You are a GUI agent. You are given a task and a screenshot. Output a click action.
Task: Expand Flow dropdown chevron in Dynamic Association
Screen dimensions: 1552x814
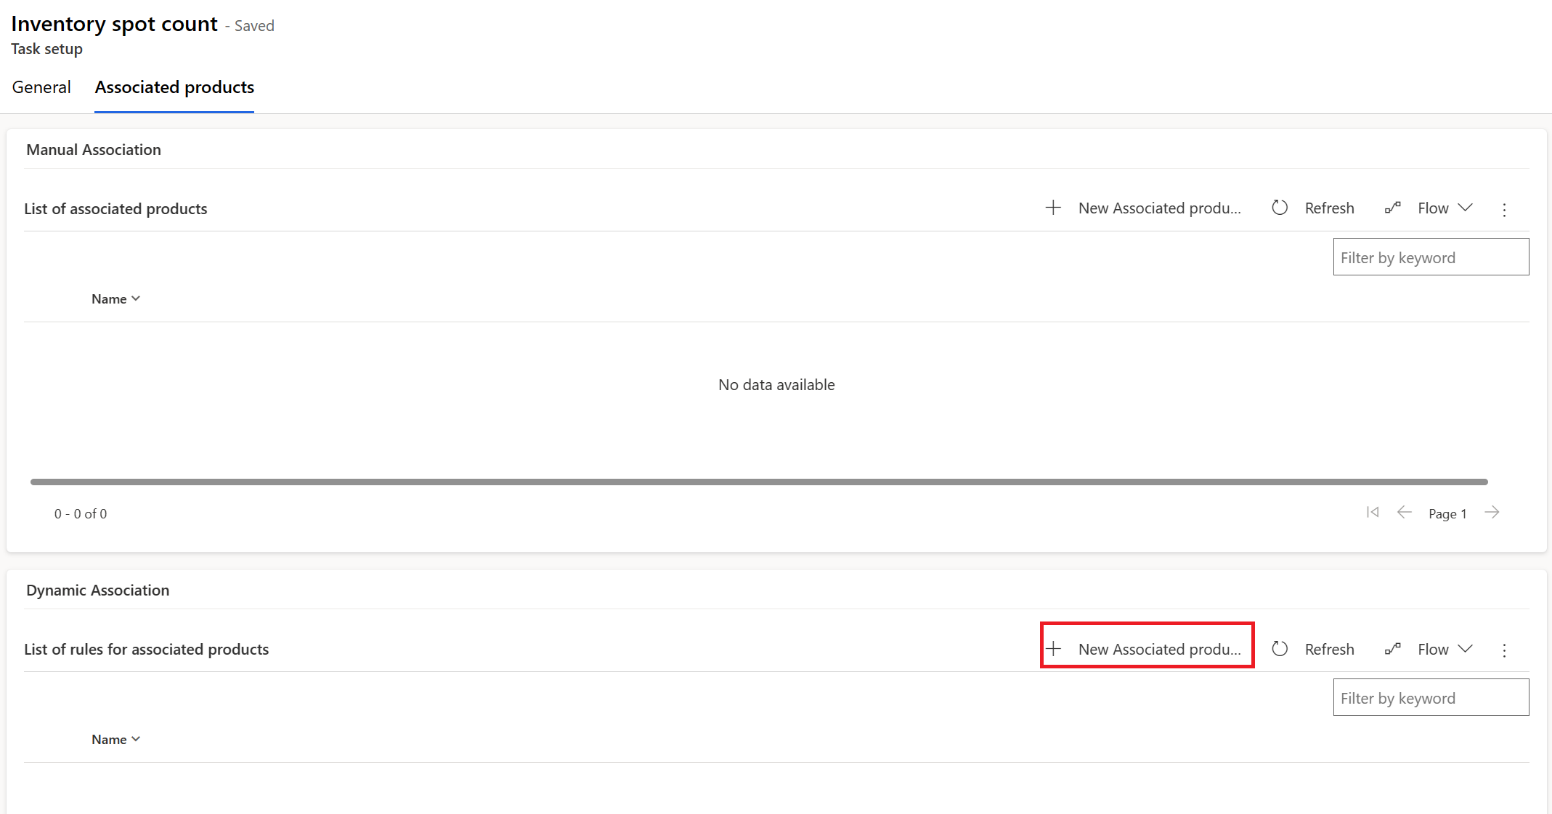pyautogui.click(x=1465, y=649)
